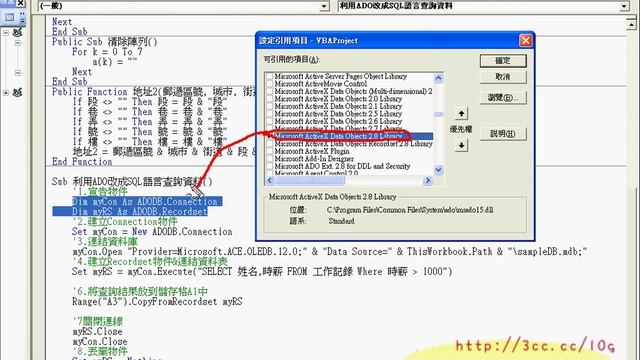Open help with the 說明(H) button
This screenshot has width=640, height=360.
(x=503, y=133)
